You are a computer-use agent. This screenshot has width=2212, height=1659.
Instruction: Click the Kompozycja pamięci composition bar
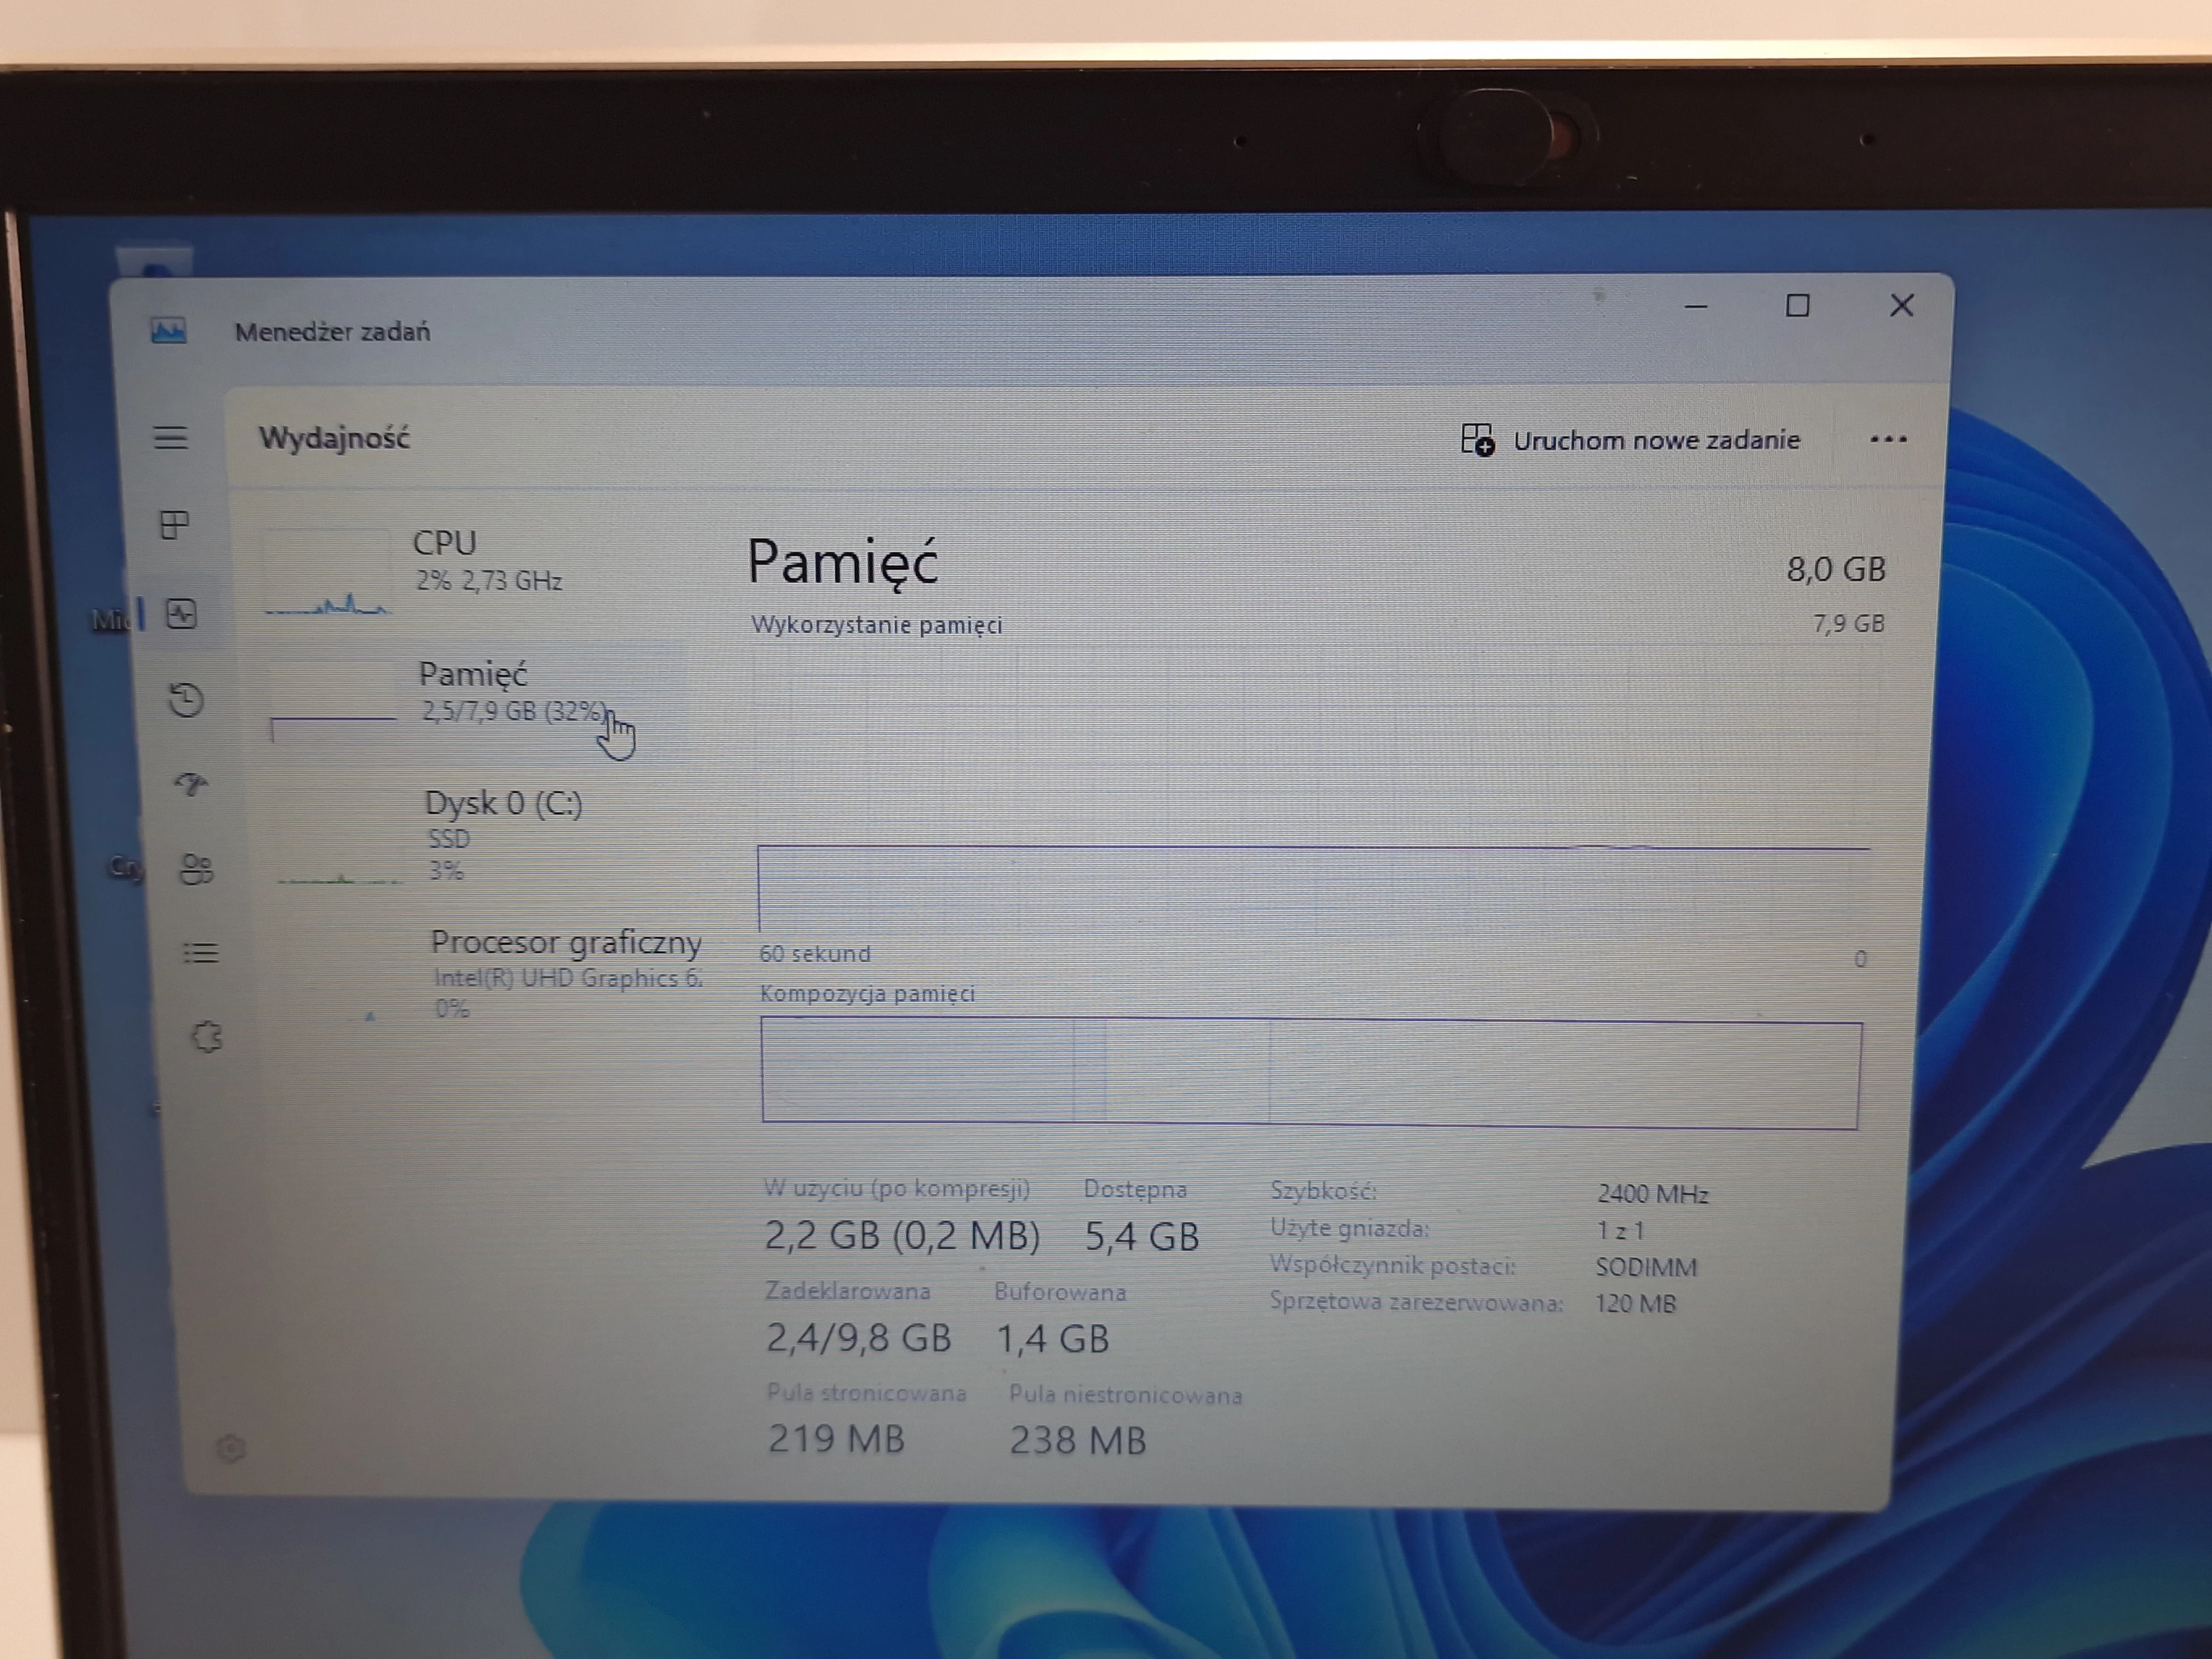[x=1311, y=1072]
